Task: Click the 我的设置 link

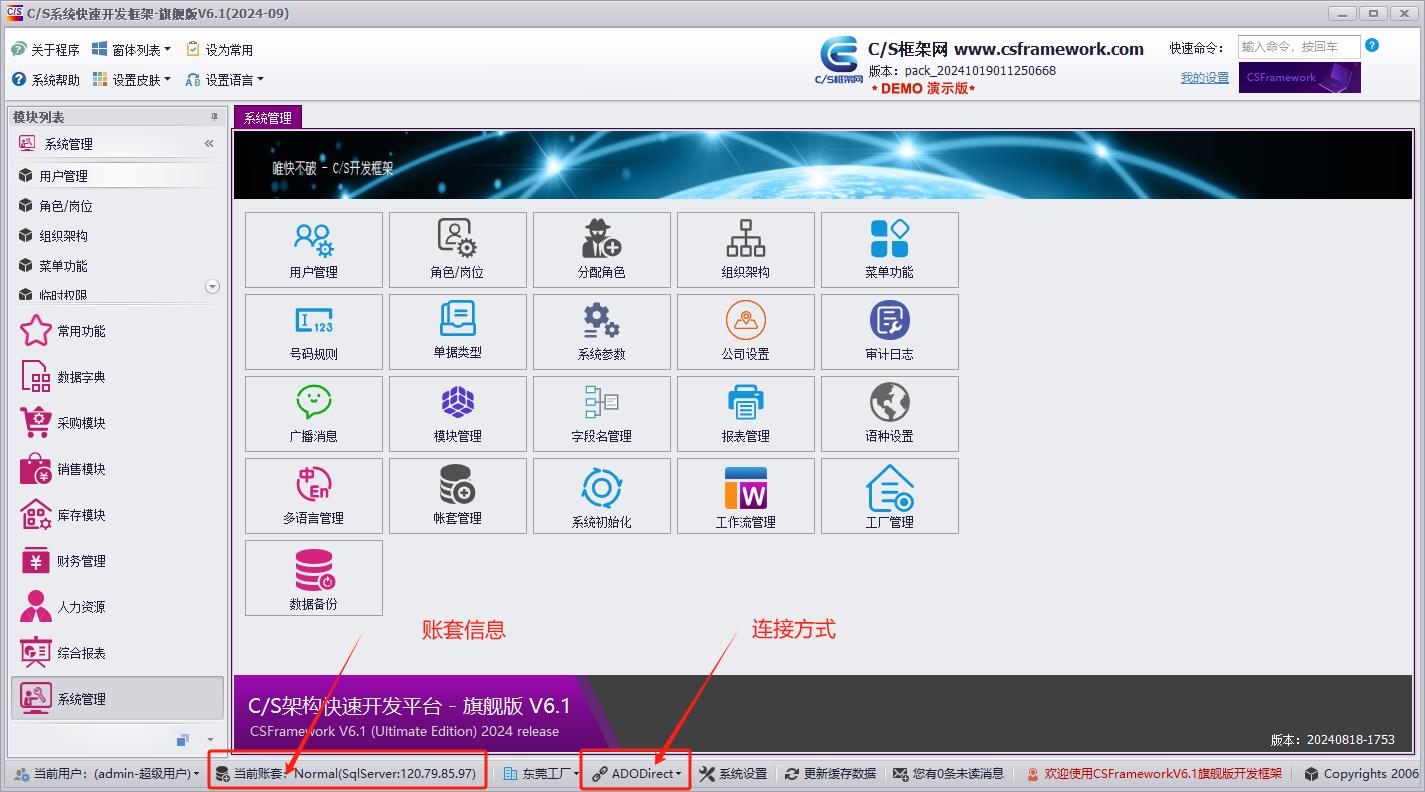Action: click(1204, 78)
